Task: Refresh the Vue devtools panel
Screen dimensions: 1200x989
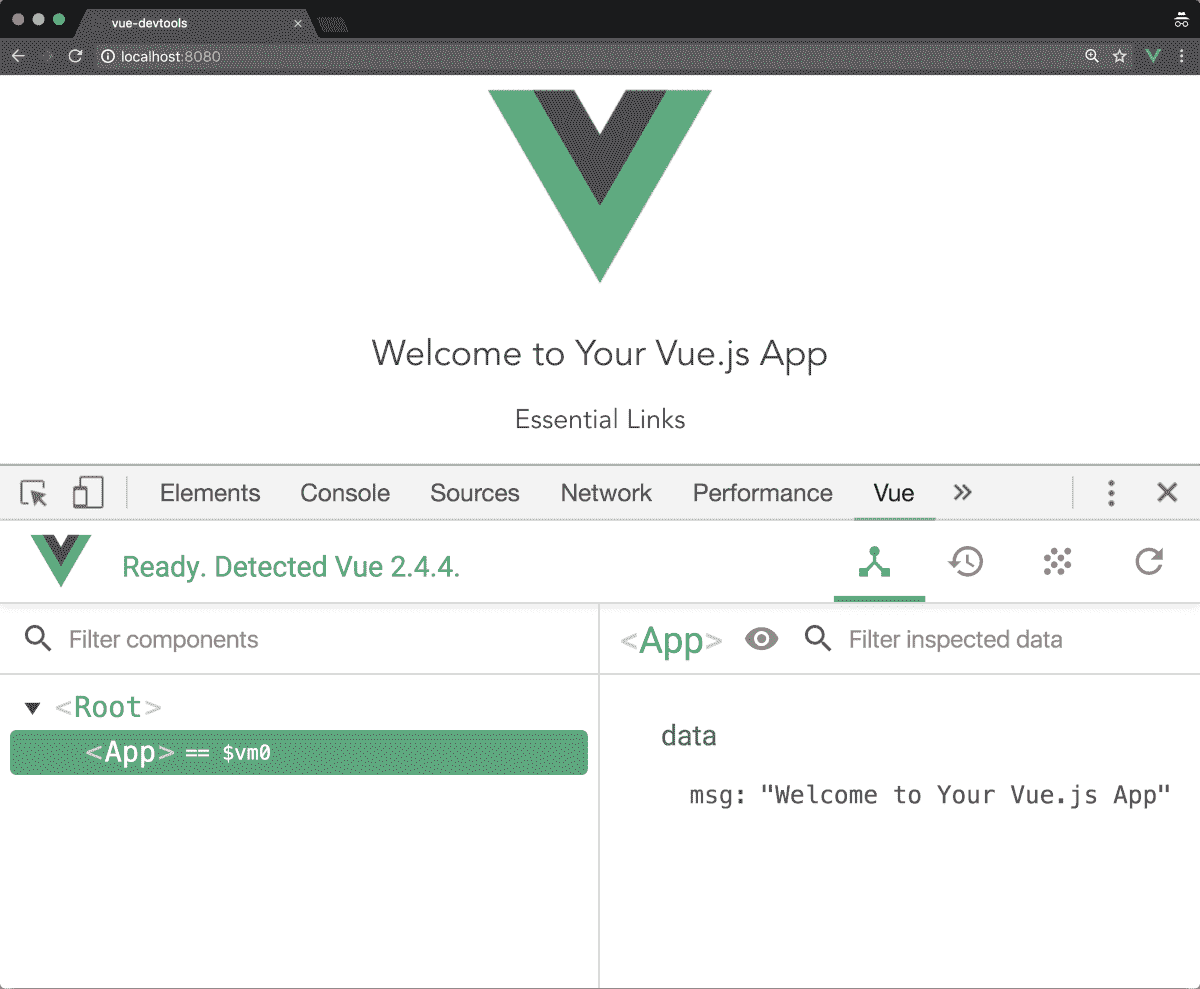Action: (1149, 563)
